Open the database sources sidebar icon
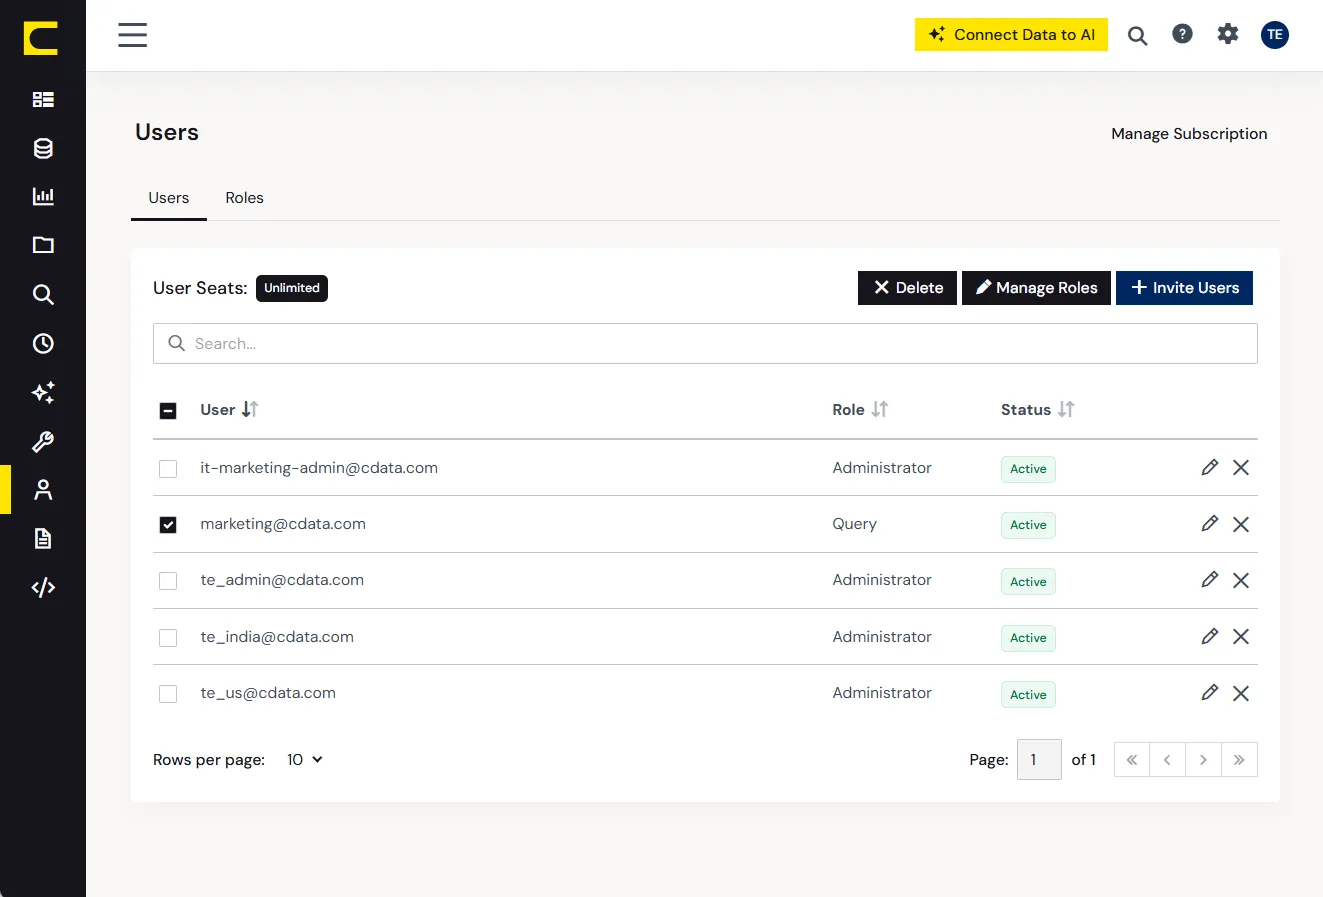 (43, 148)
